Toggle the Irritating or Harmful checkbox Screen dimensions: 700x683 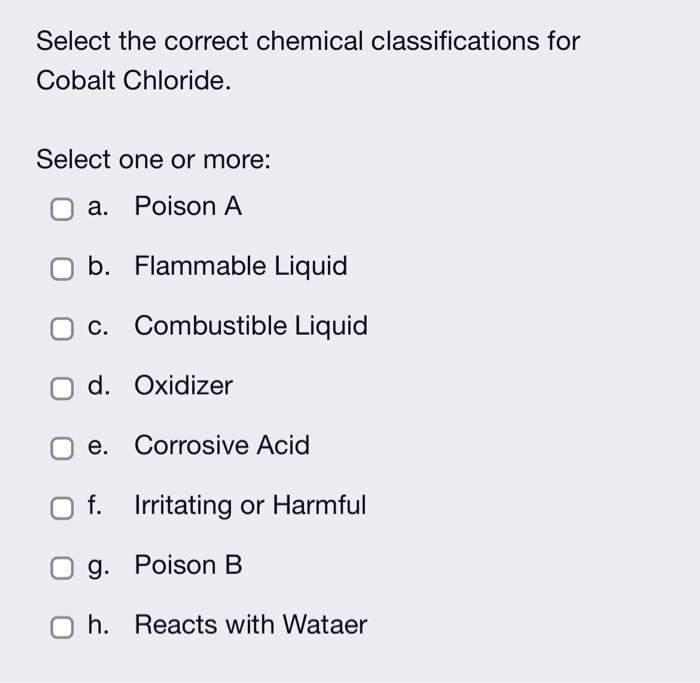click(62, 508)
